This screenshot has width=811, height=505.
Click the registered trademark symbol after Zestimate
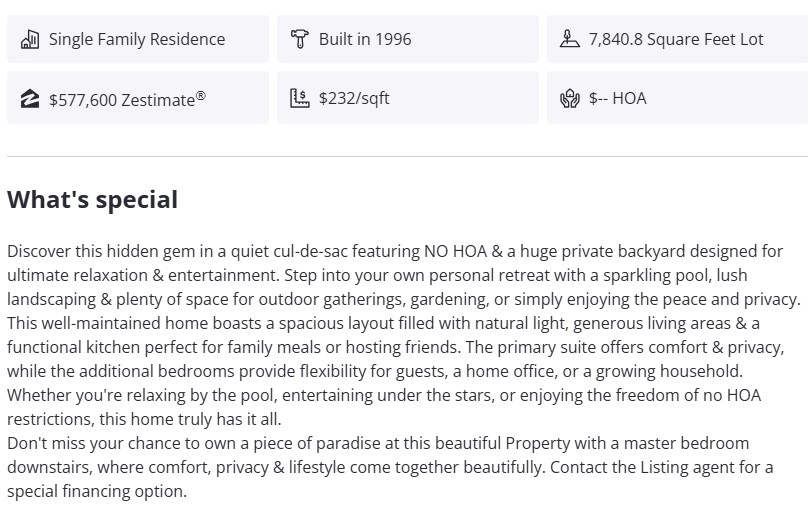pos(200,95)
